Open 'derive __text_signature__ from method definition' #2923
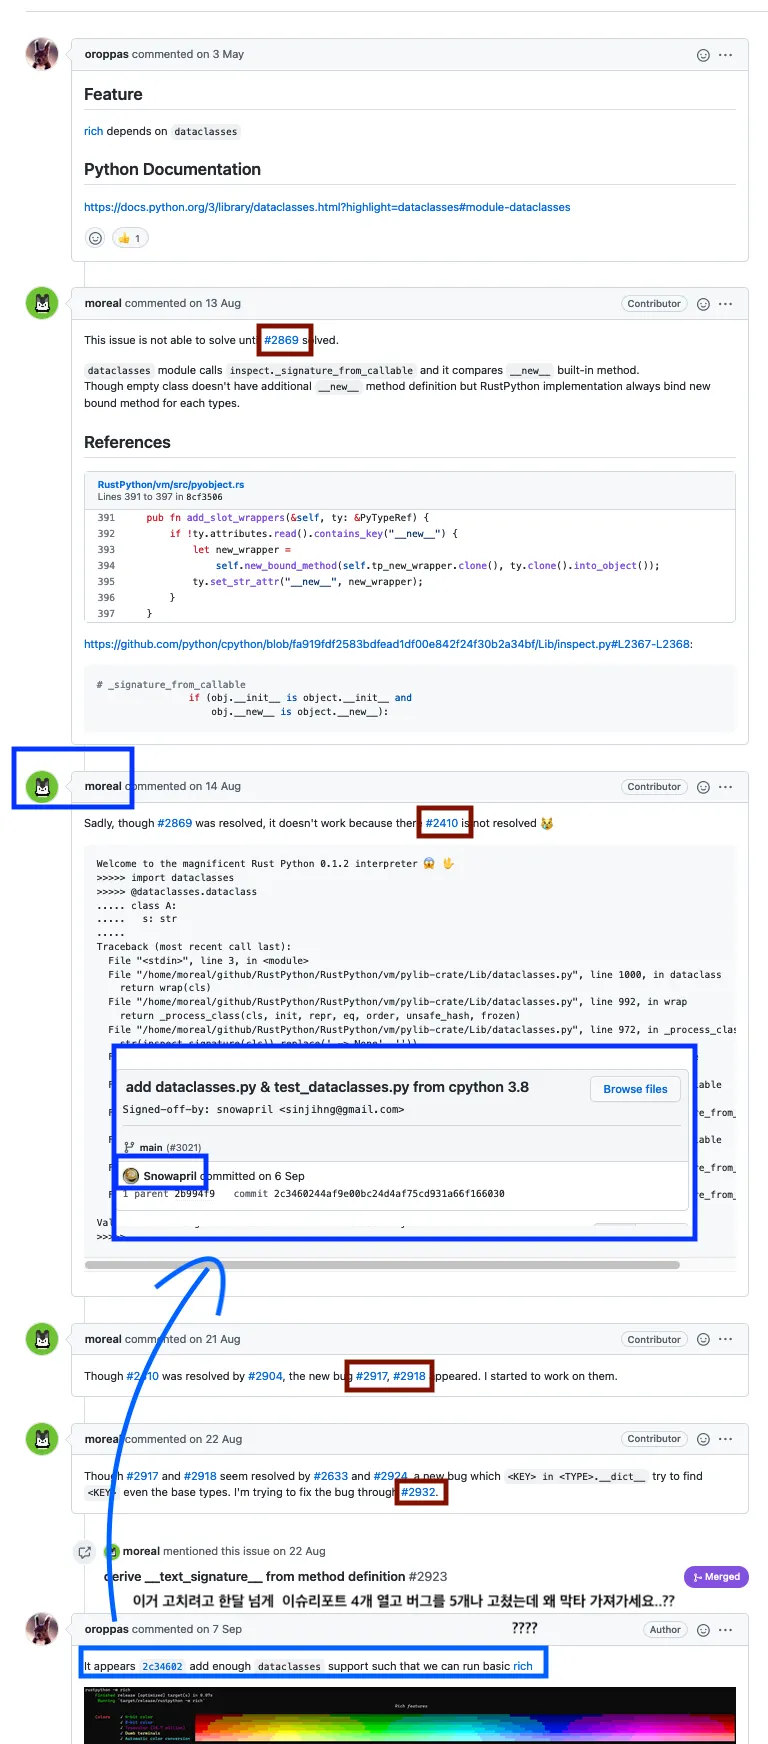Viewport: 768px width, 1744px height. [276, 1576]
